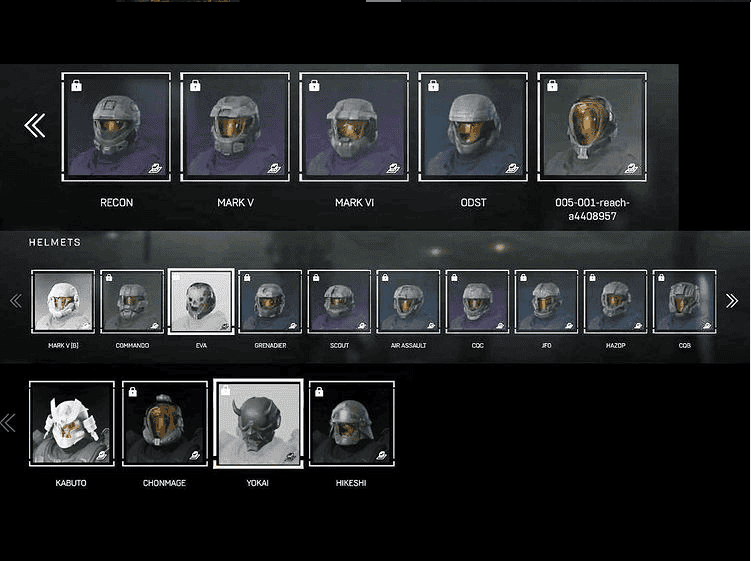Image resolution: width=751 pixels, height=561 pixels.
Task: Choose the highlighted EVA helmet
Action: click(x=201, y=301)
